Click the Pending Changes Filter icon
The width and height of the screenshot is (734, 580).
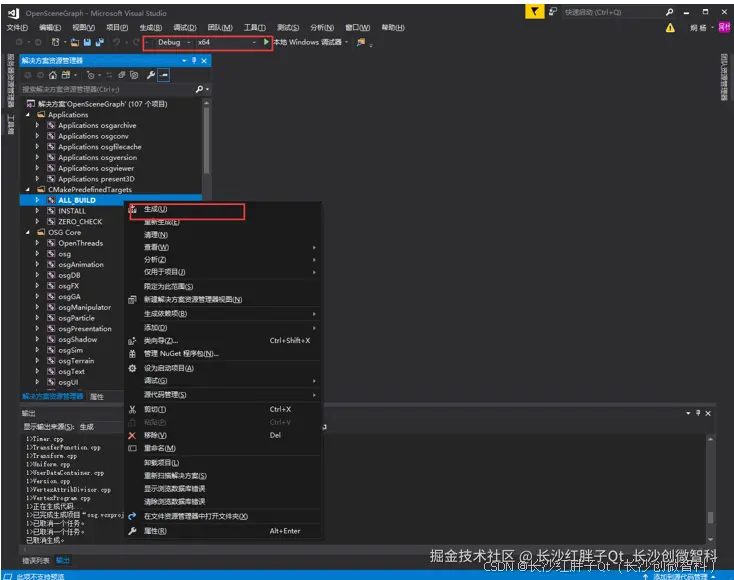(90, 75)
